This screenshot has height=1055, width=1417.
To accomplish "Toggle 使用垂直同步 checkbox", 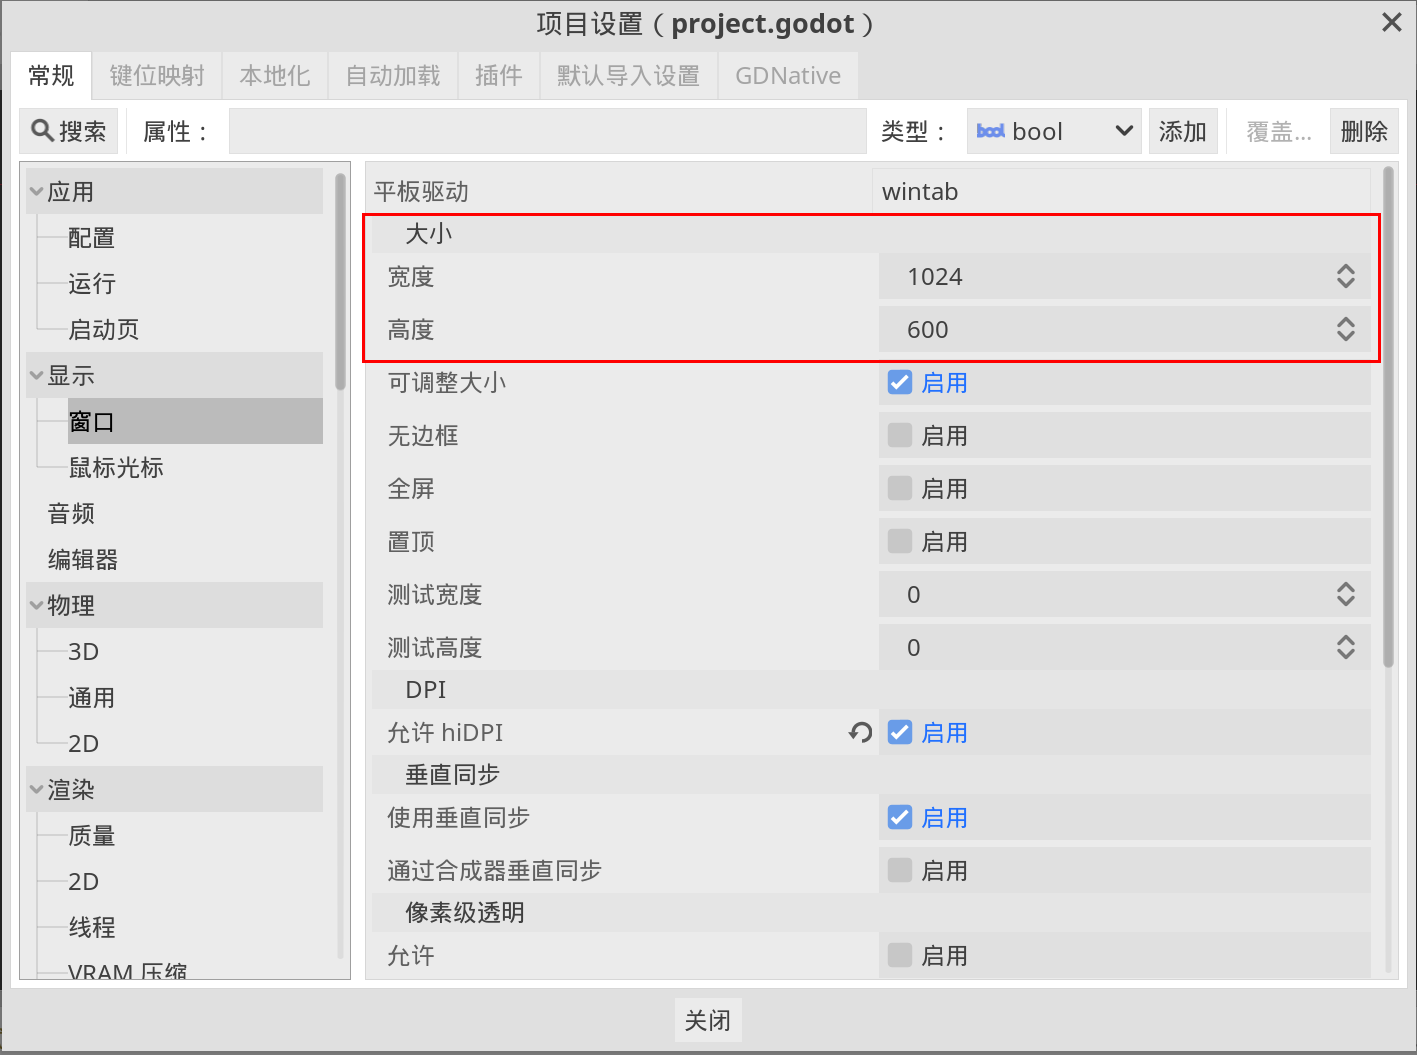I will pos(900,817).
